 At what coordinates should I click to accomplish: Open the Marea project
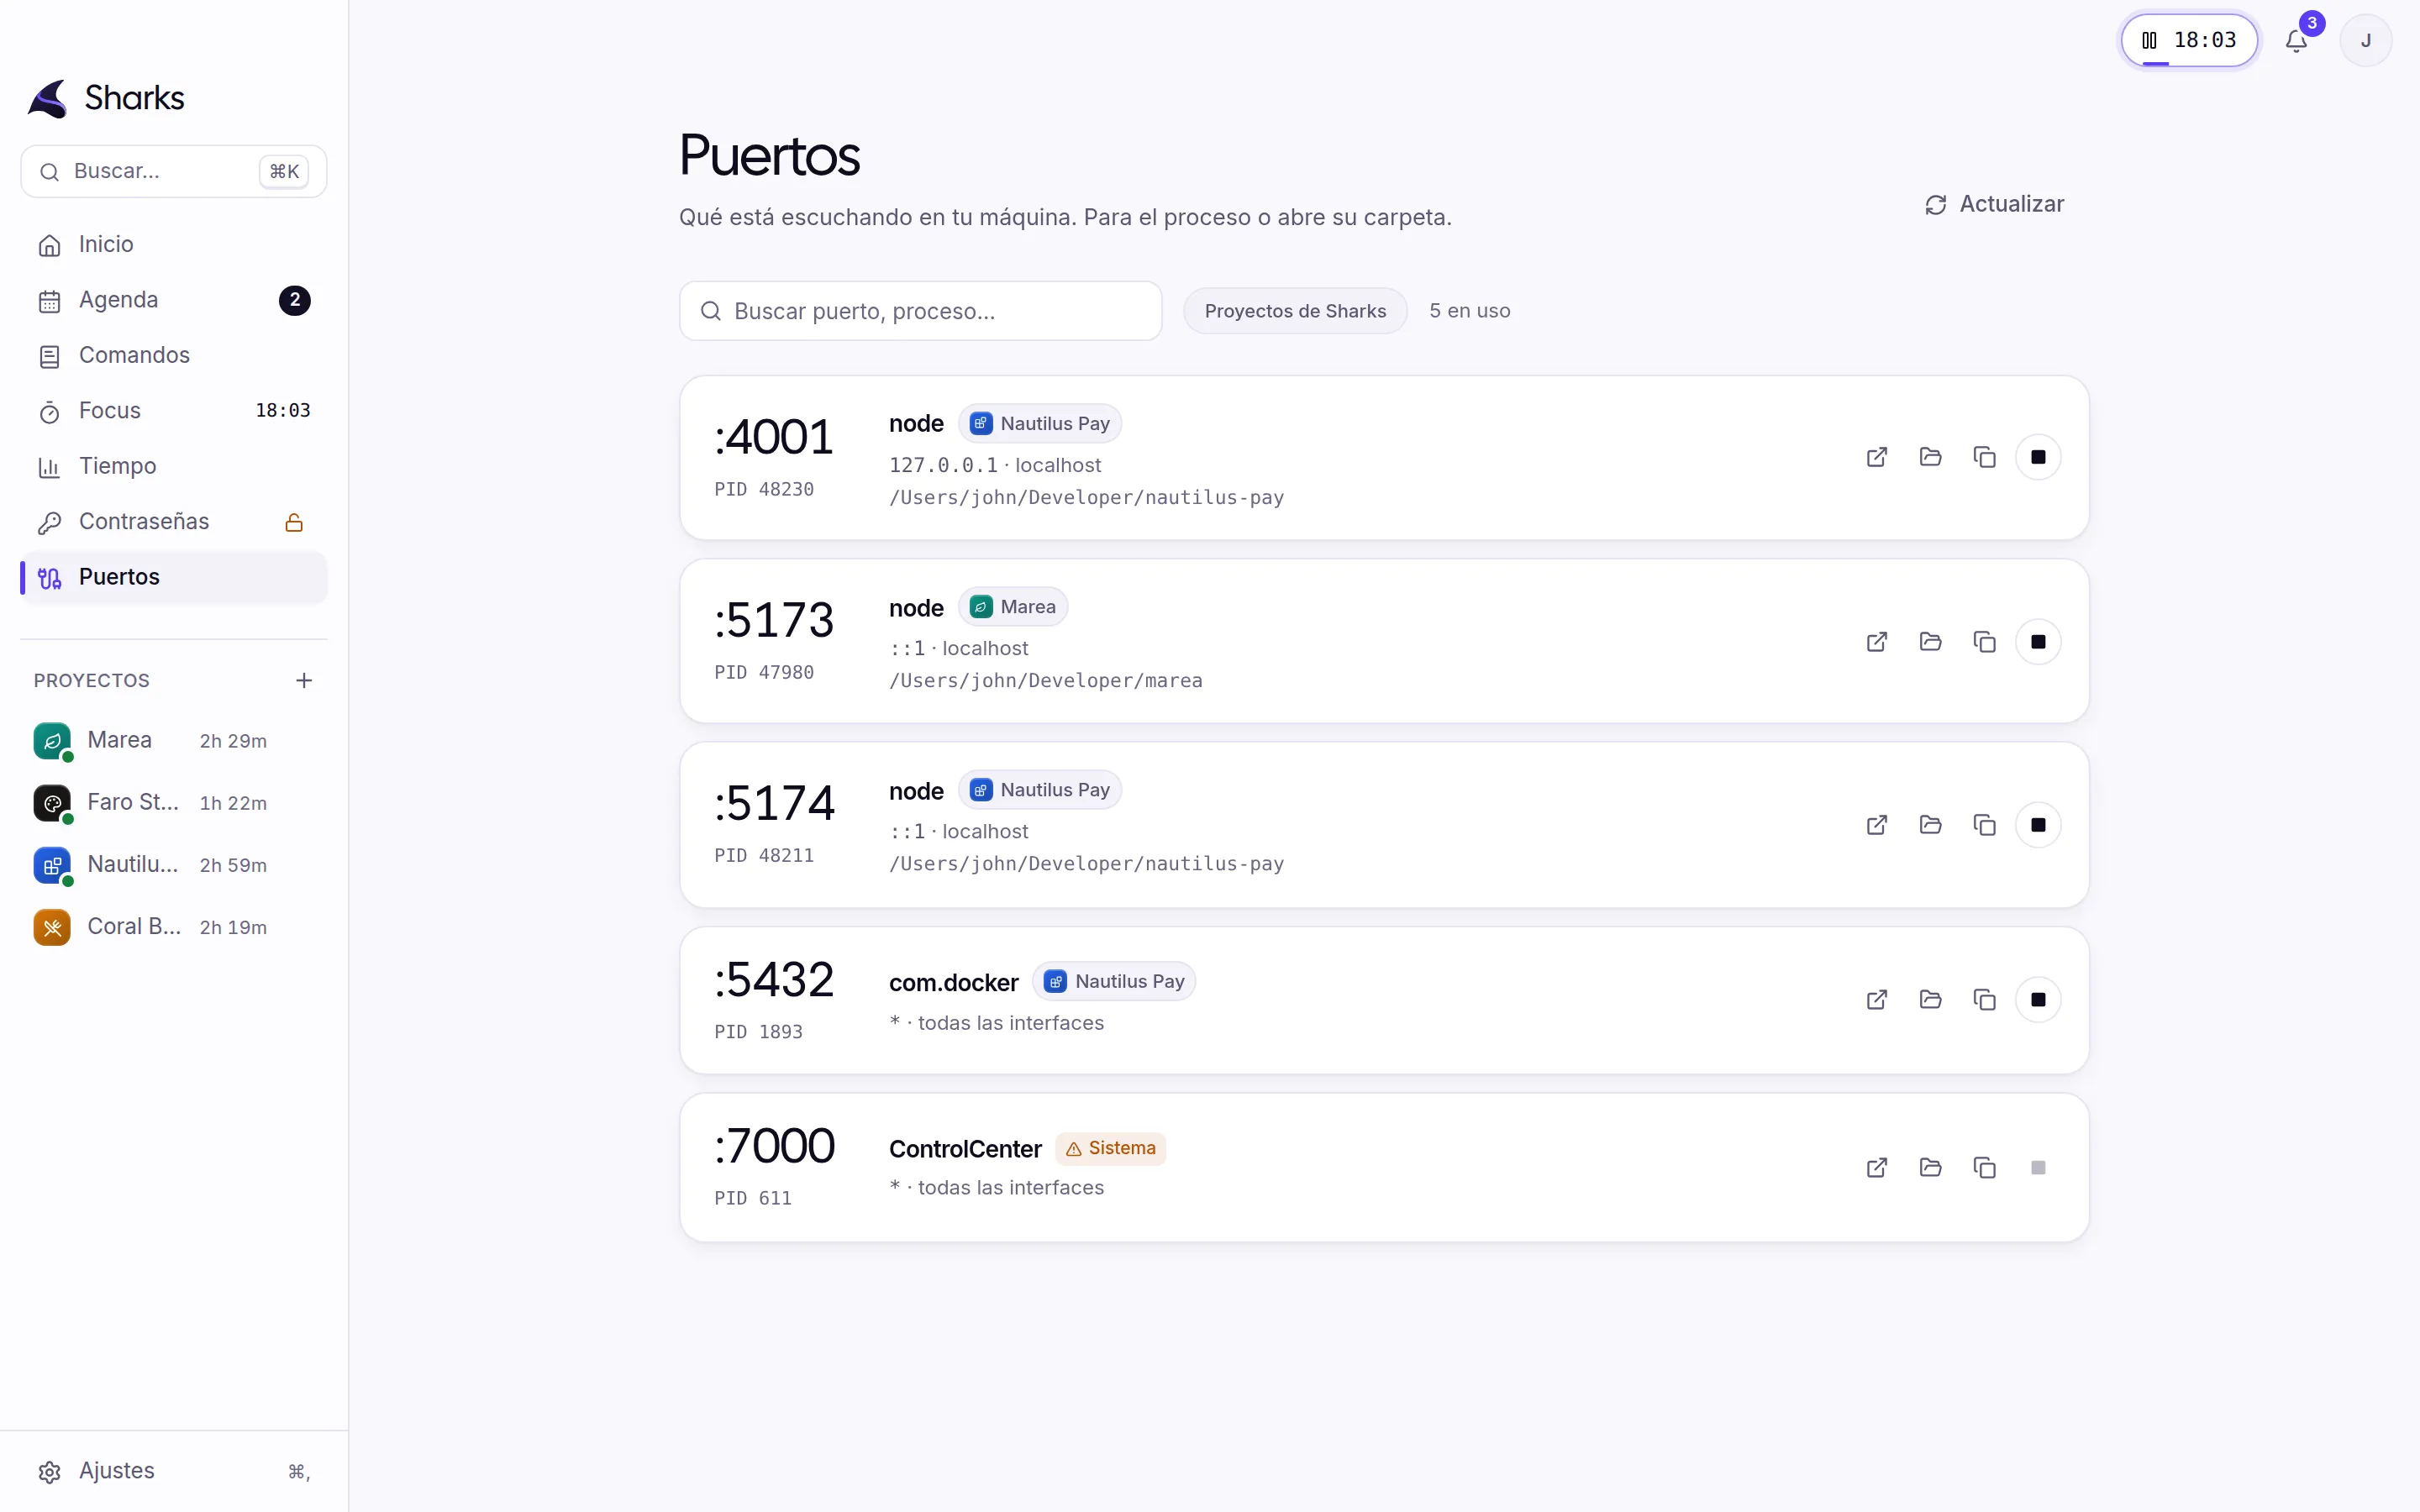point(174,741)
